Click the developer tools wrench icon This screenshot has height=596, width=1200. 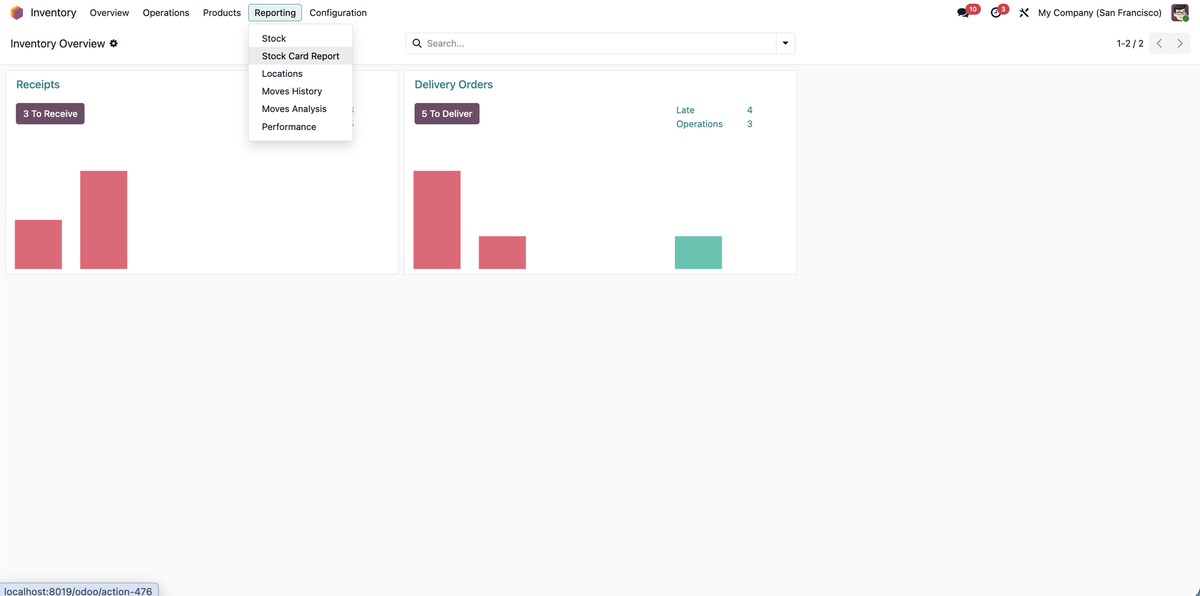(1023, 12)
